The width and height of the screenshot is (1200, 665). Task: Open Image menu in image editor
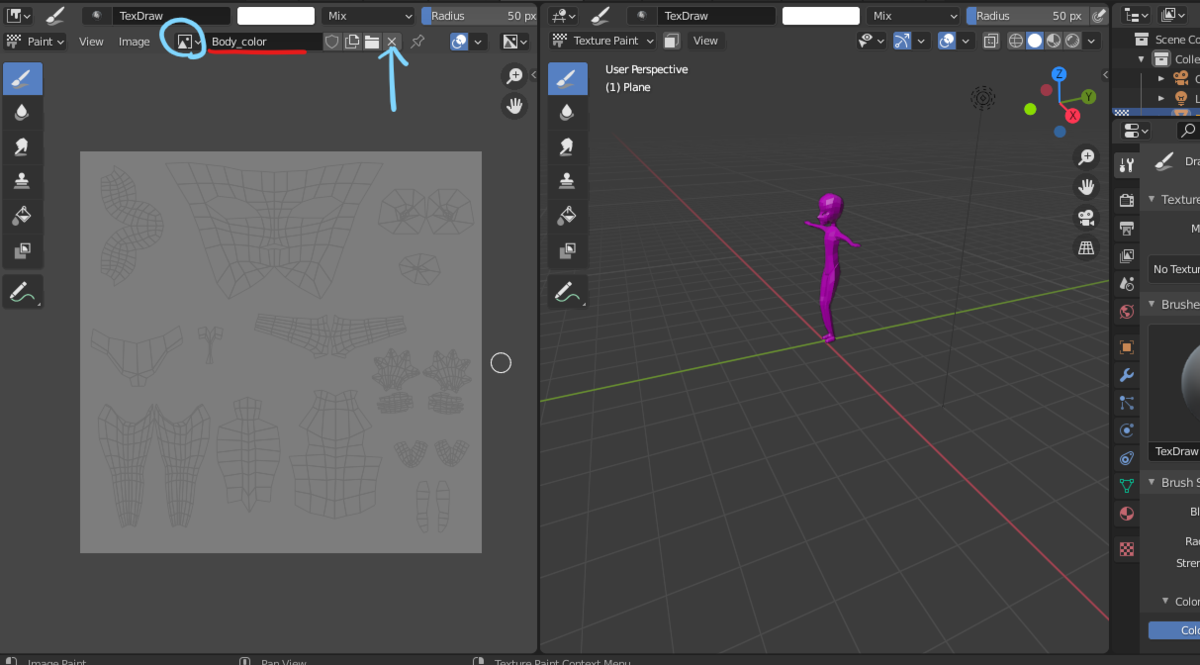[134, 41]
